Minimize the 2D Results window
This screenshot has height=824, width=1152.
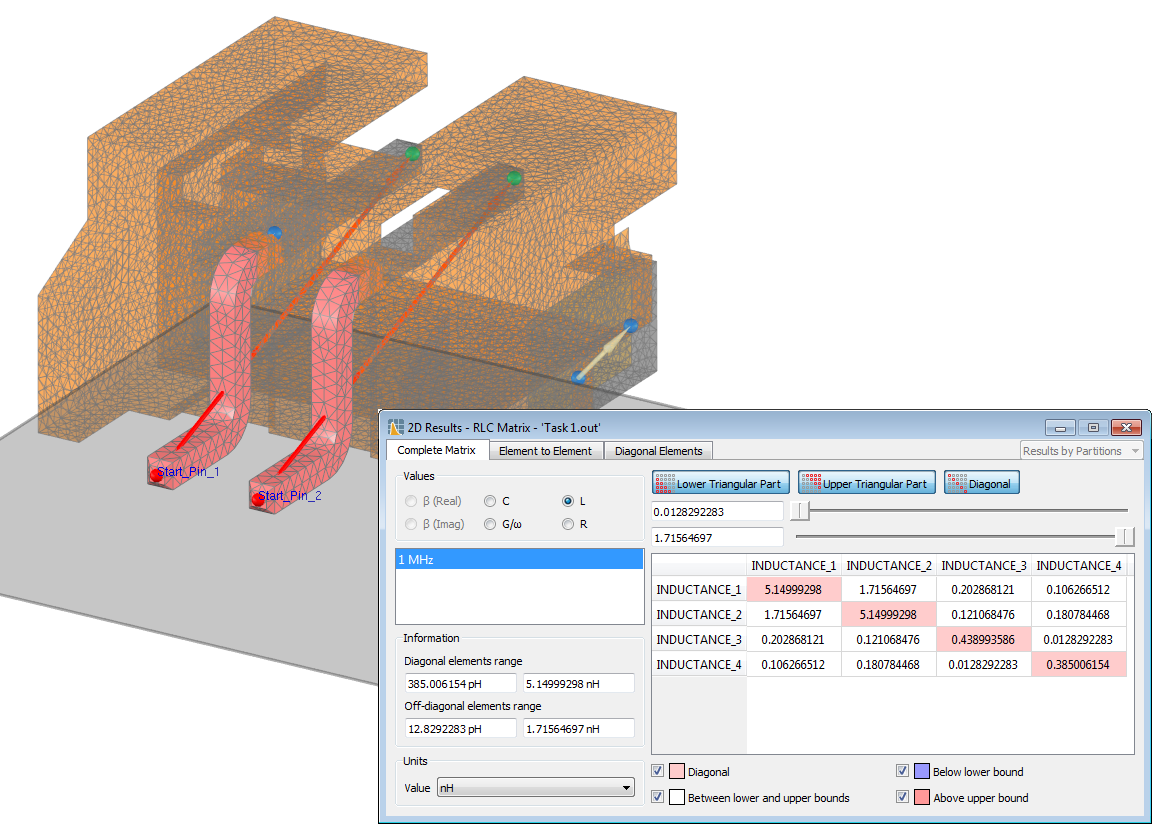[x=1061, y=428]
